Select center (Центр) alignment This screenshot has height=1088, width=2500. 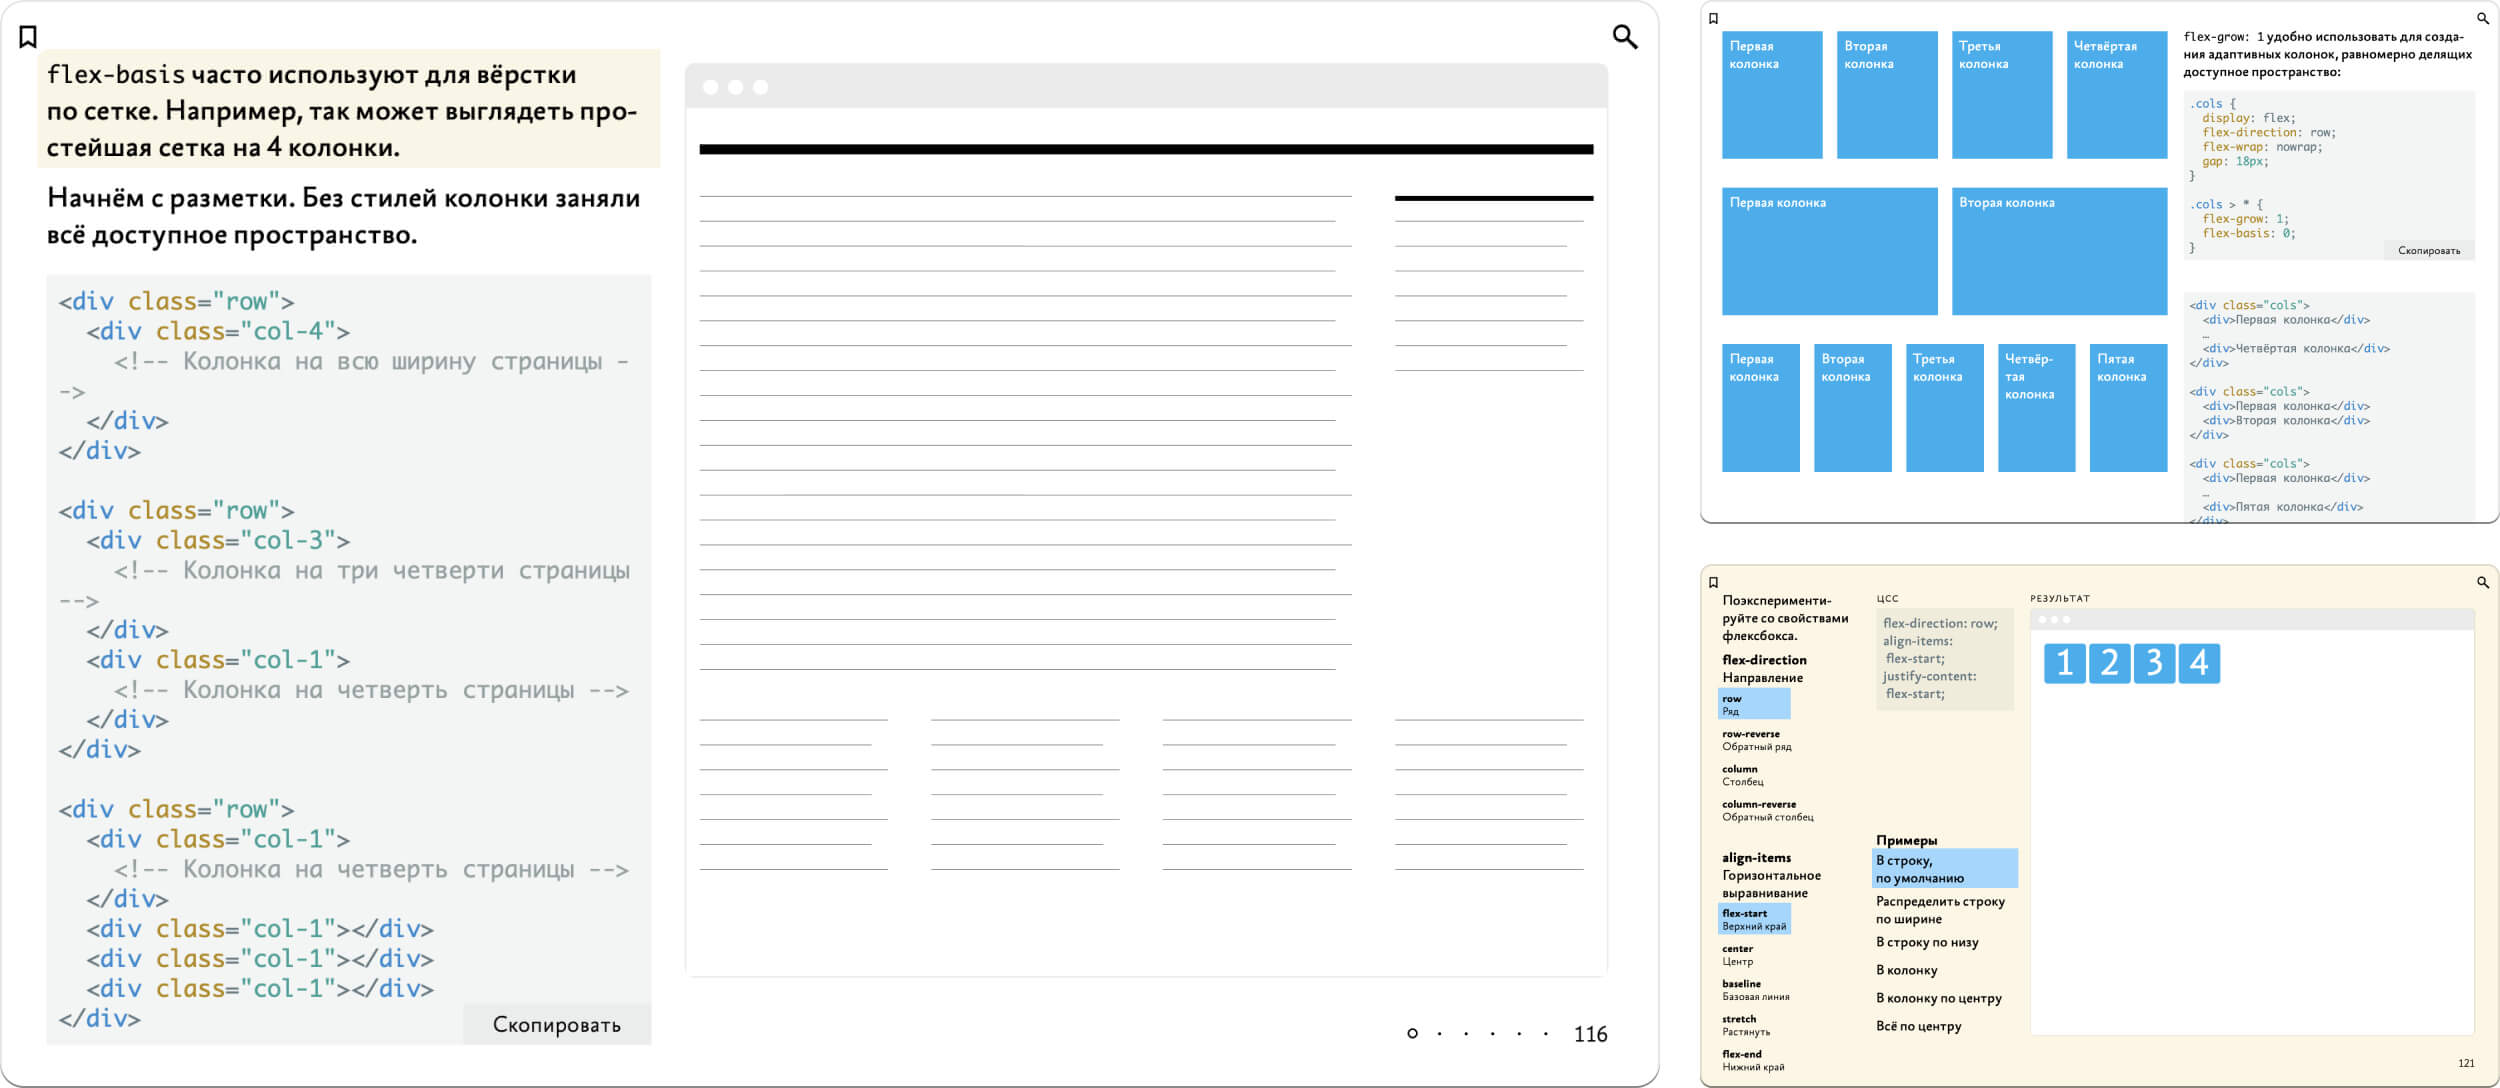click(1738, 955)
